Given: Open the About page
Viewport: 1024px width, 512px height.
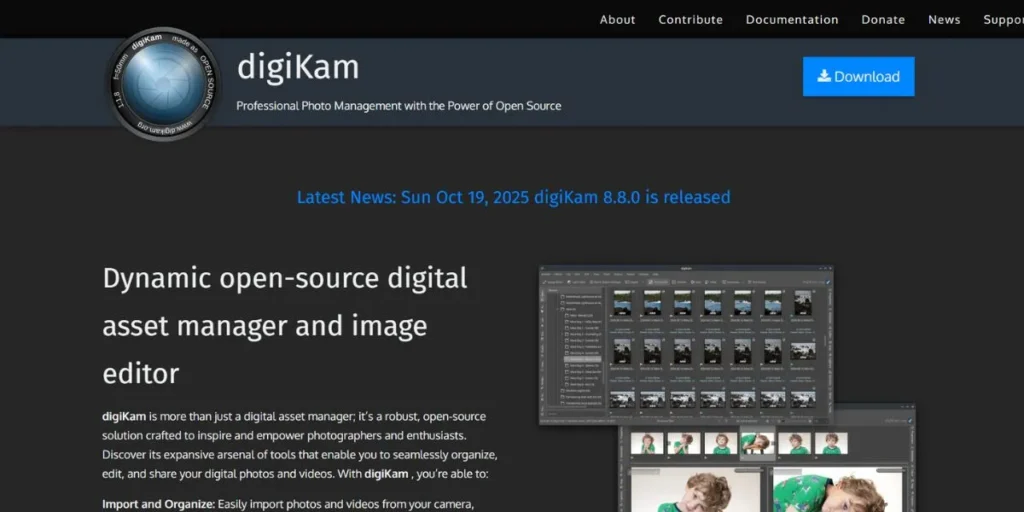Looking at the screenshot, I should pos(617,19).
